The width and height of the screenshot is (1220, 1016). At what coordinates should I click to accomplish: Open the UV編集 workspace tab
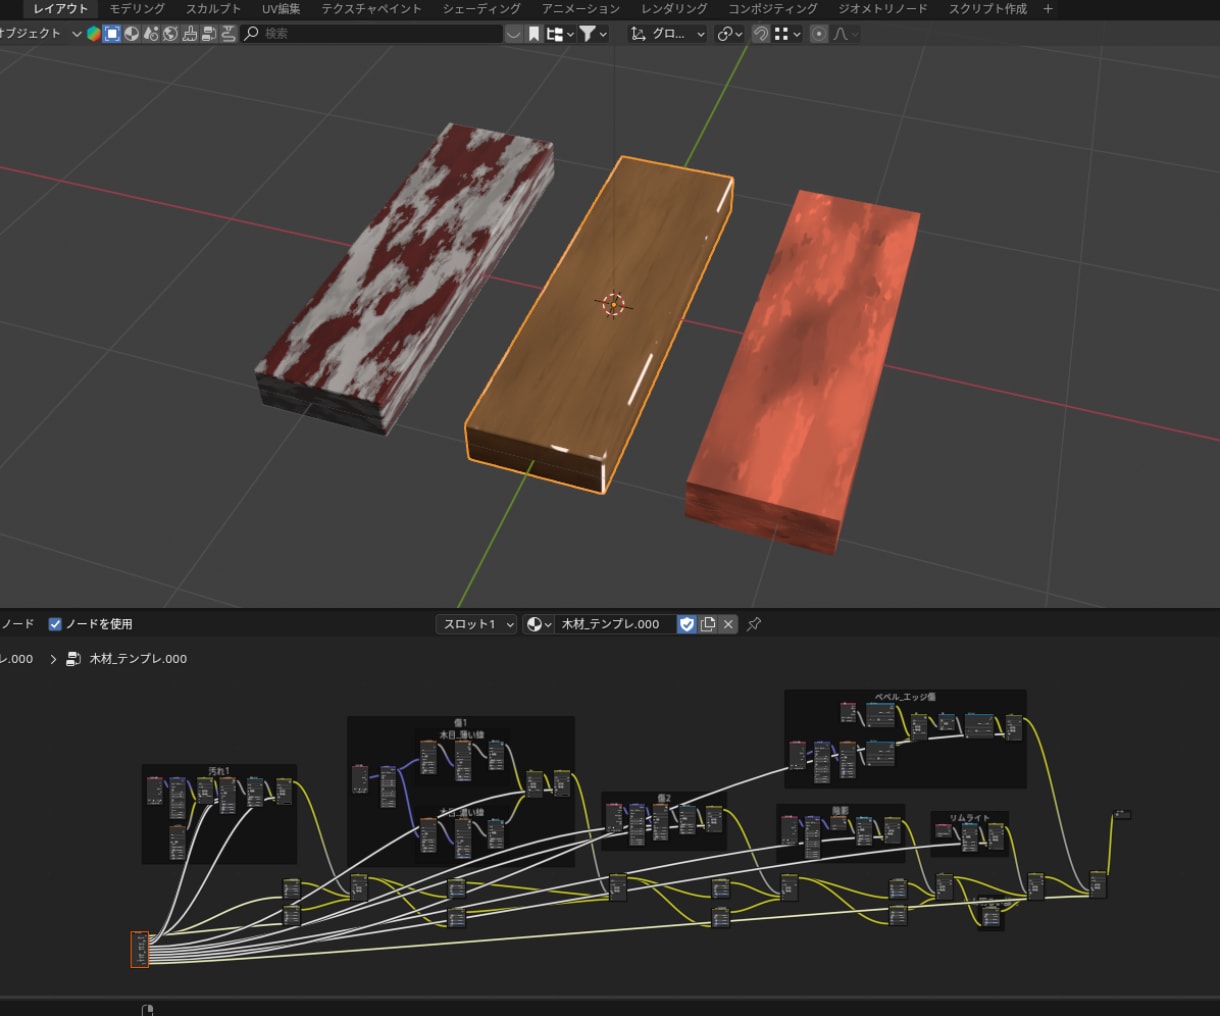pyautogui.click(x=281, y=9)
